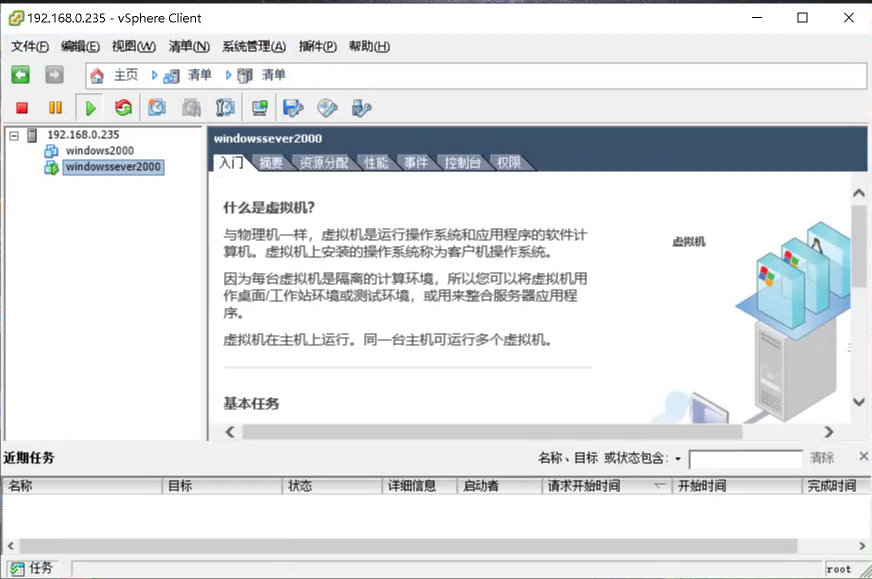Click the USB device connect icon
Viewport: 872px width, 579px height.
point(361,107)
